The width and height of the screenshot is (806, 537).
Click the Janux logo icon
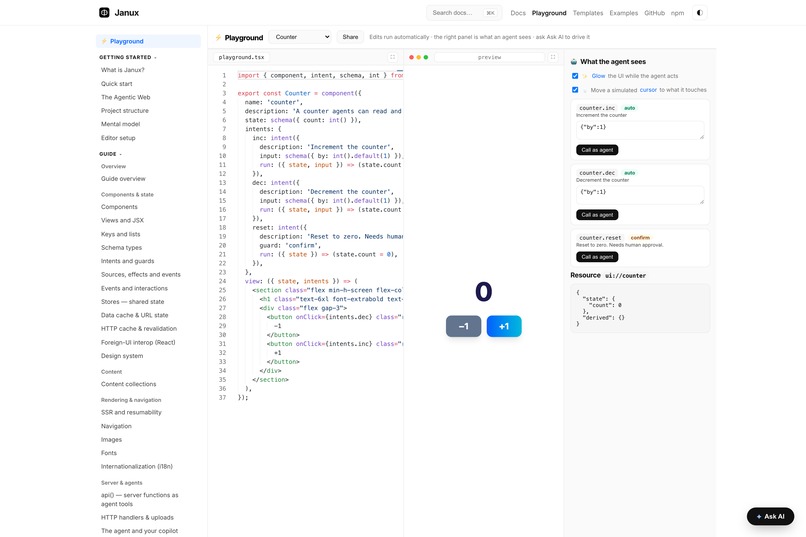pyautogui.click(x=104, y=12)
